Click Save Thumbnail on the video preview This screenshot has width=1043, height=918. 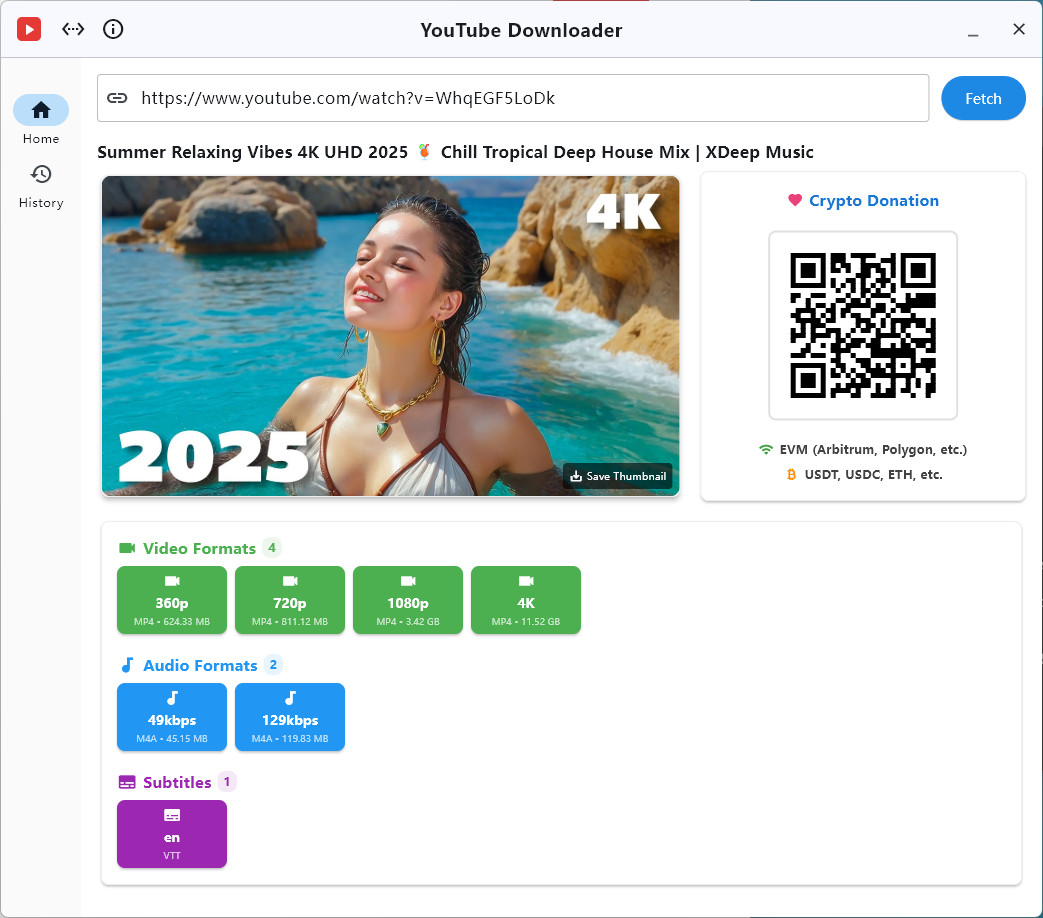click(618, 476)
